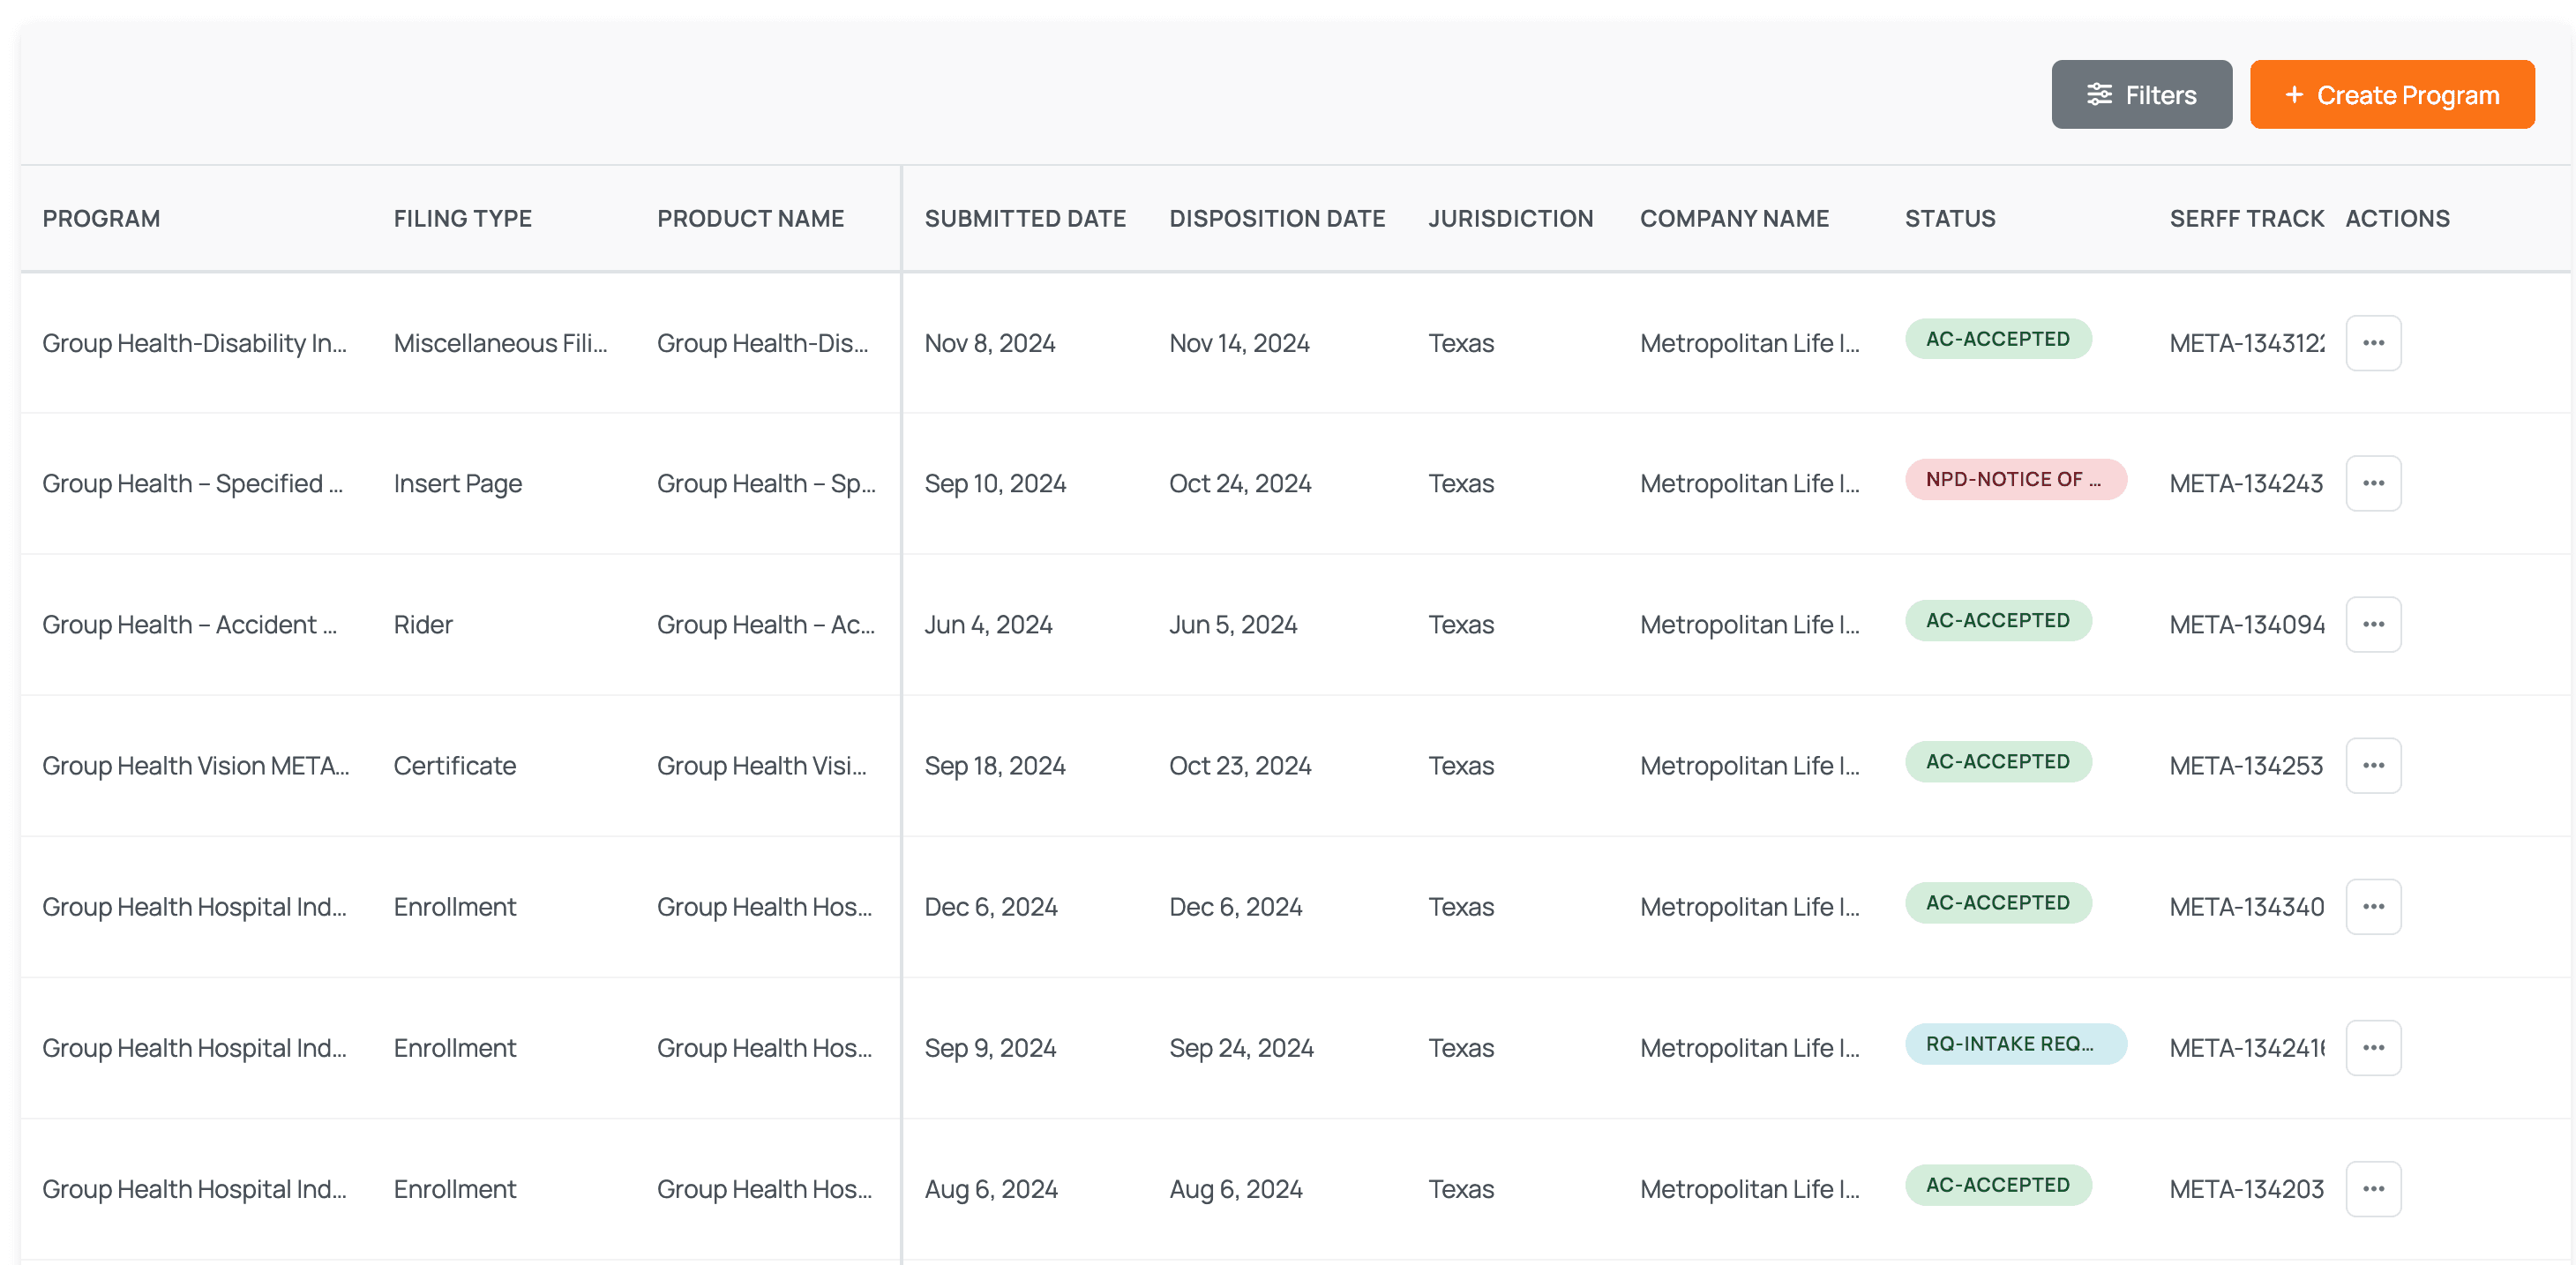Screen dimensions: 2576x1265
Task: Open actions menu for Insert Page filing
Action: 2373,484
